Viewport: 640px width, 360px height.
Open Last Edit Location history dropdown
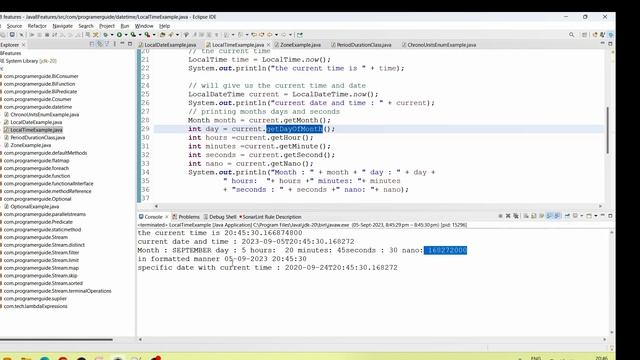click(276, 35)
